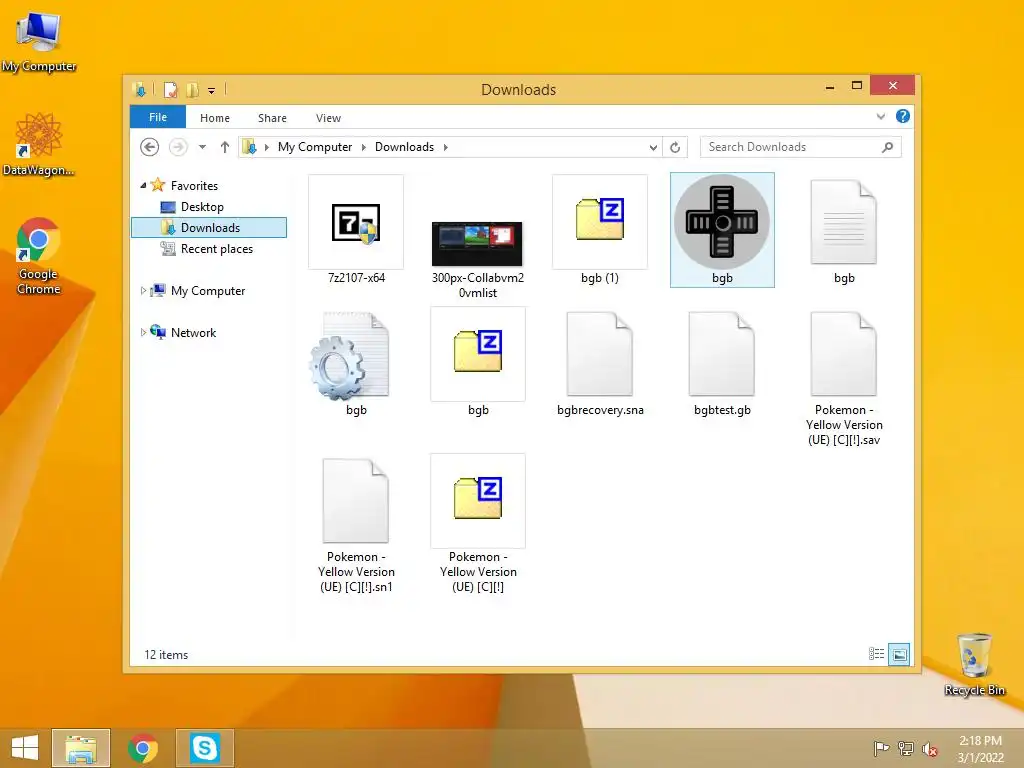Collapse the Favorites tree group
The width and height of the screenshot is (1024, 768).
[x=144, y=185]
